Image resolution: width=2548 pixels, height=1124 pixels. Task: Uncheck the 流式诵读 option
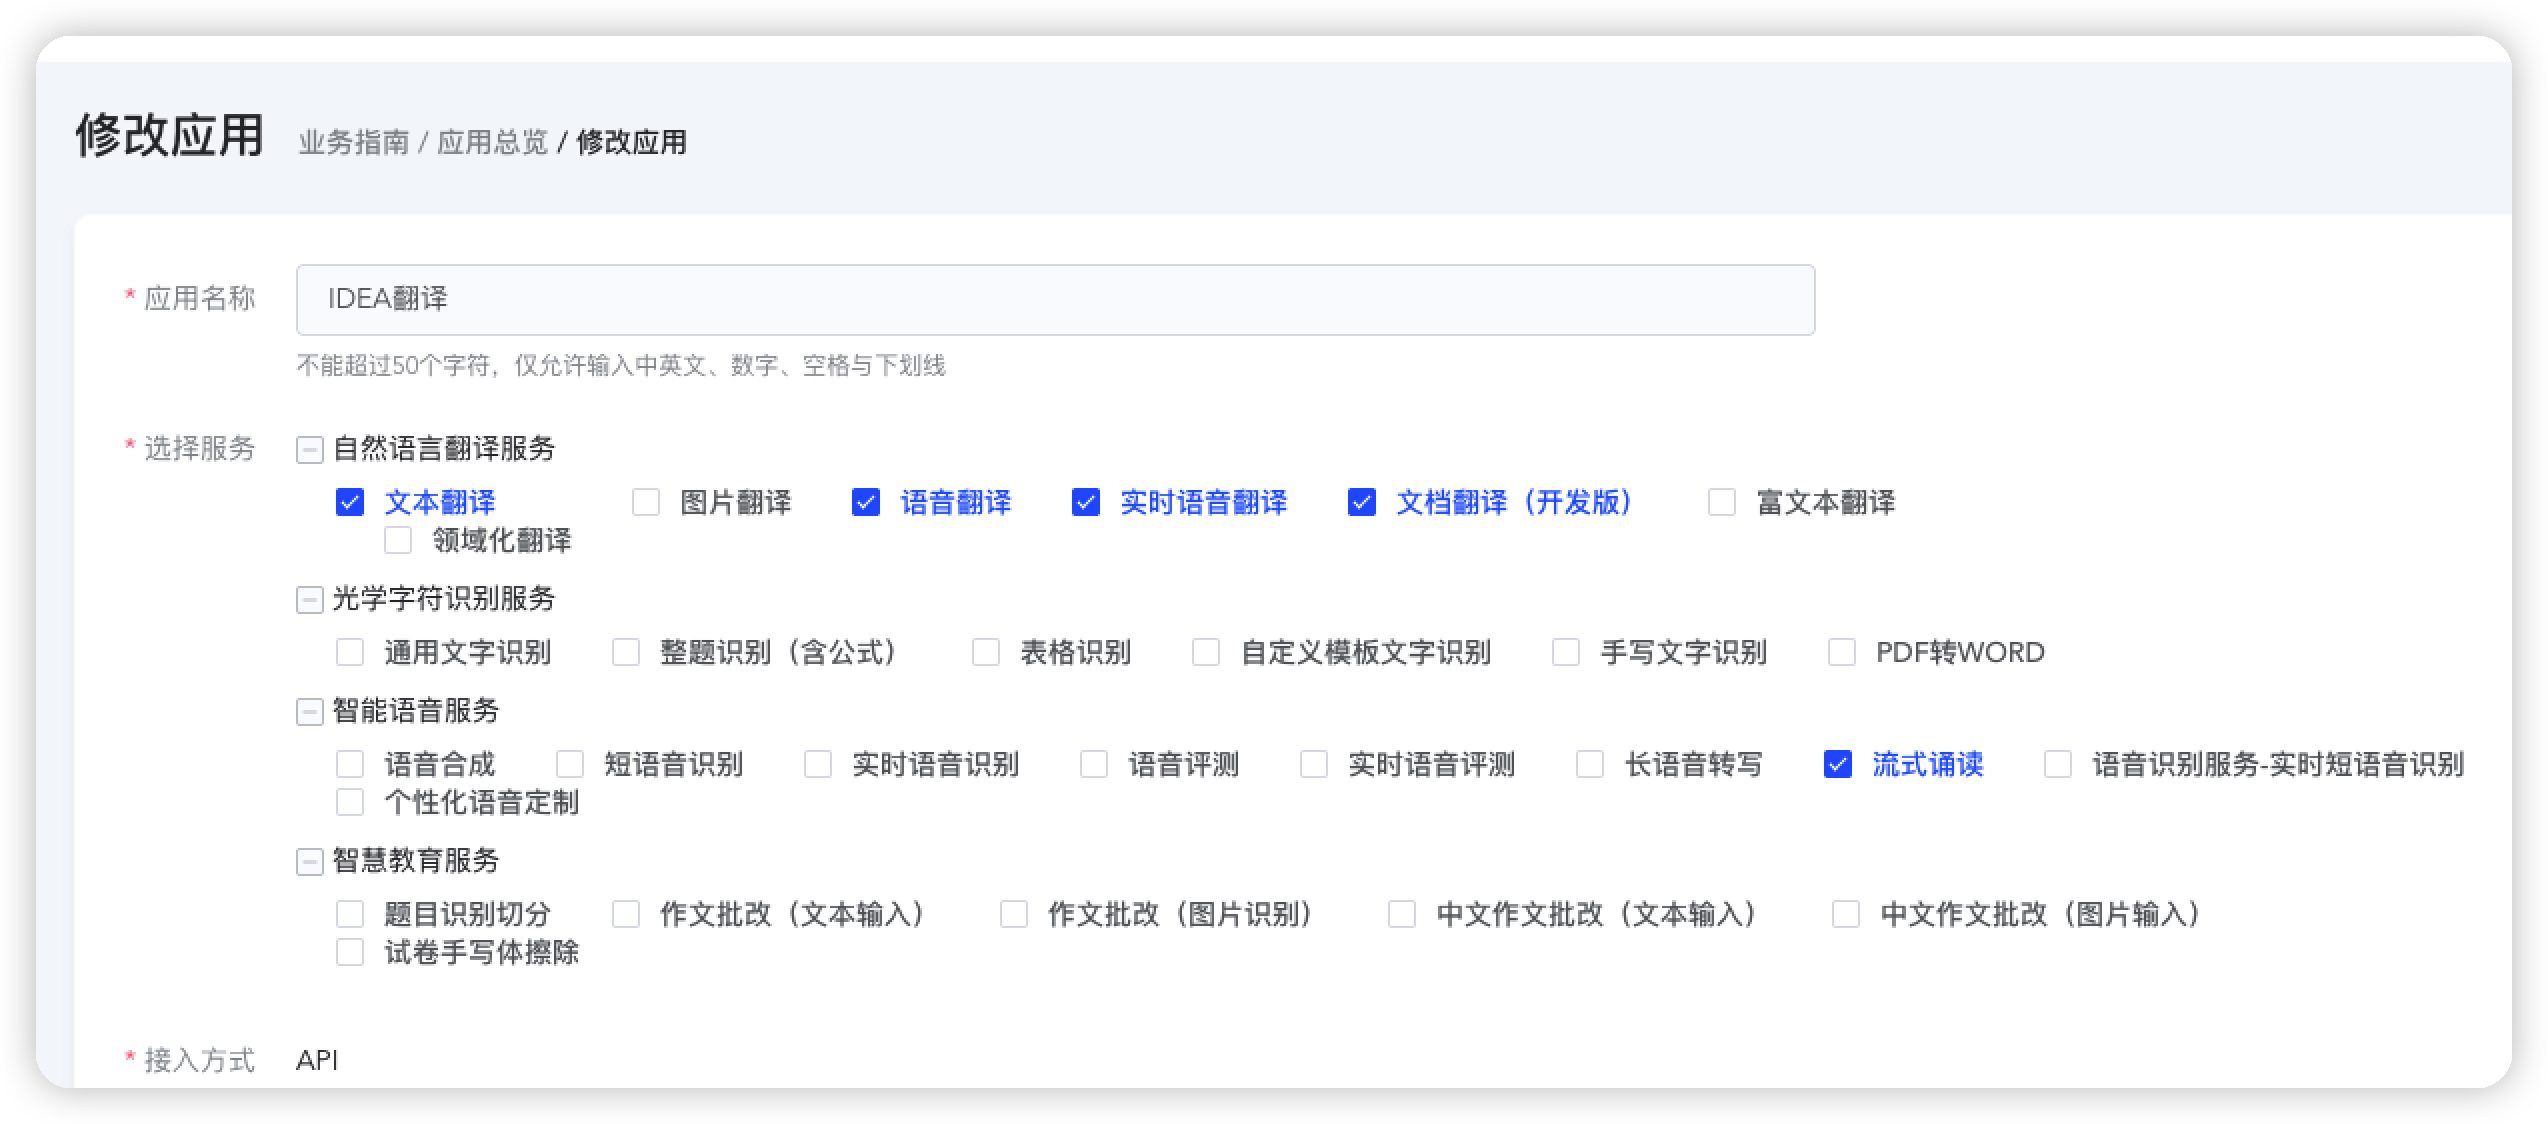(x=1838, y=764)
